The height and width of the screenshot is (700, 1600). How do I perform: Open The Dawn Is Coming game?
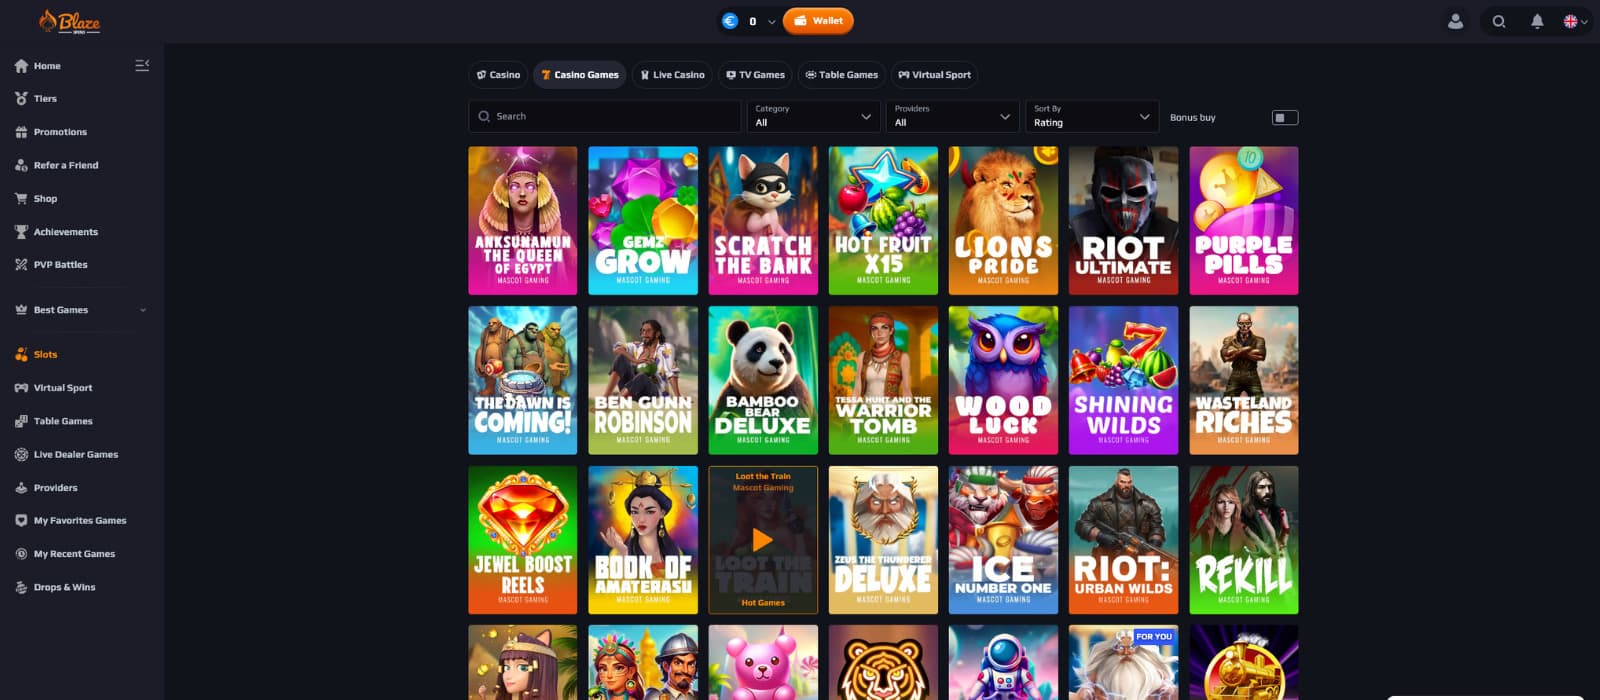point(523,380)
